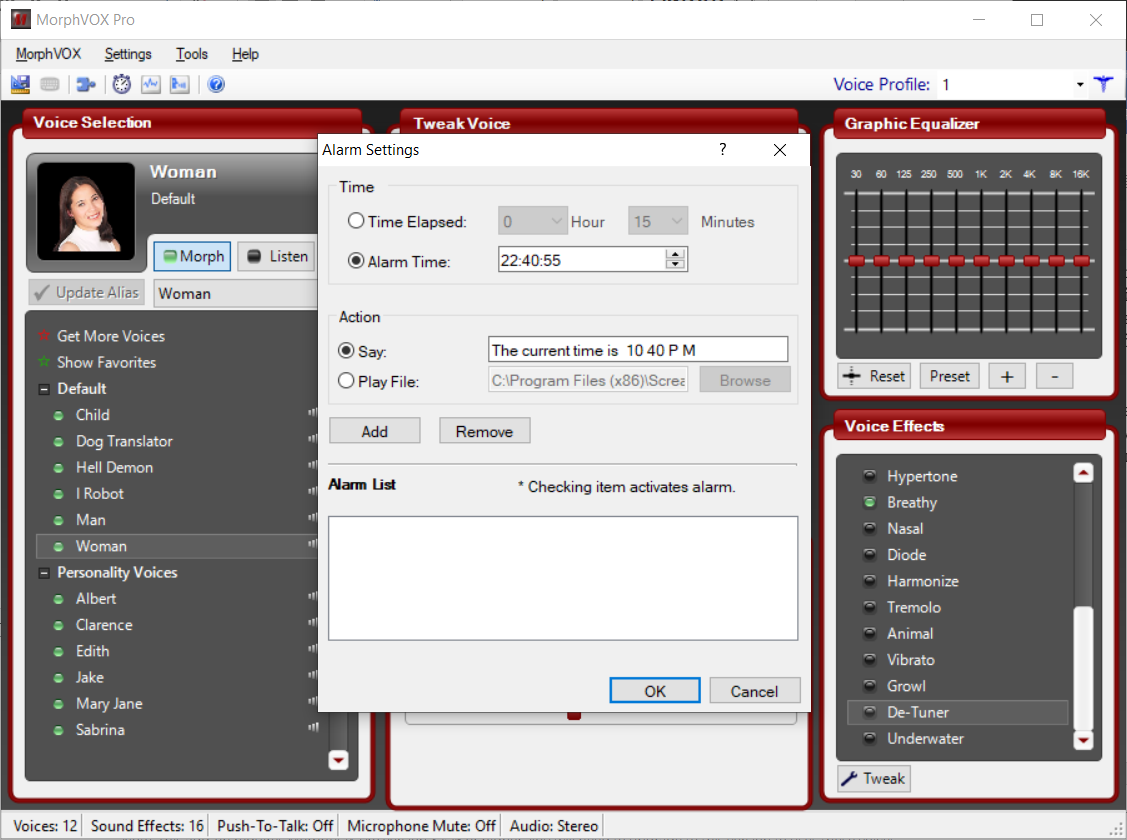Viewport: 1127px width, 840px height.
Task: Select the Time Elapsed radio button
Action: 356,222
